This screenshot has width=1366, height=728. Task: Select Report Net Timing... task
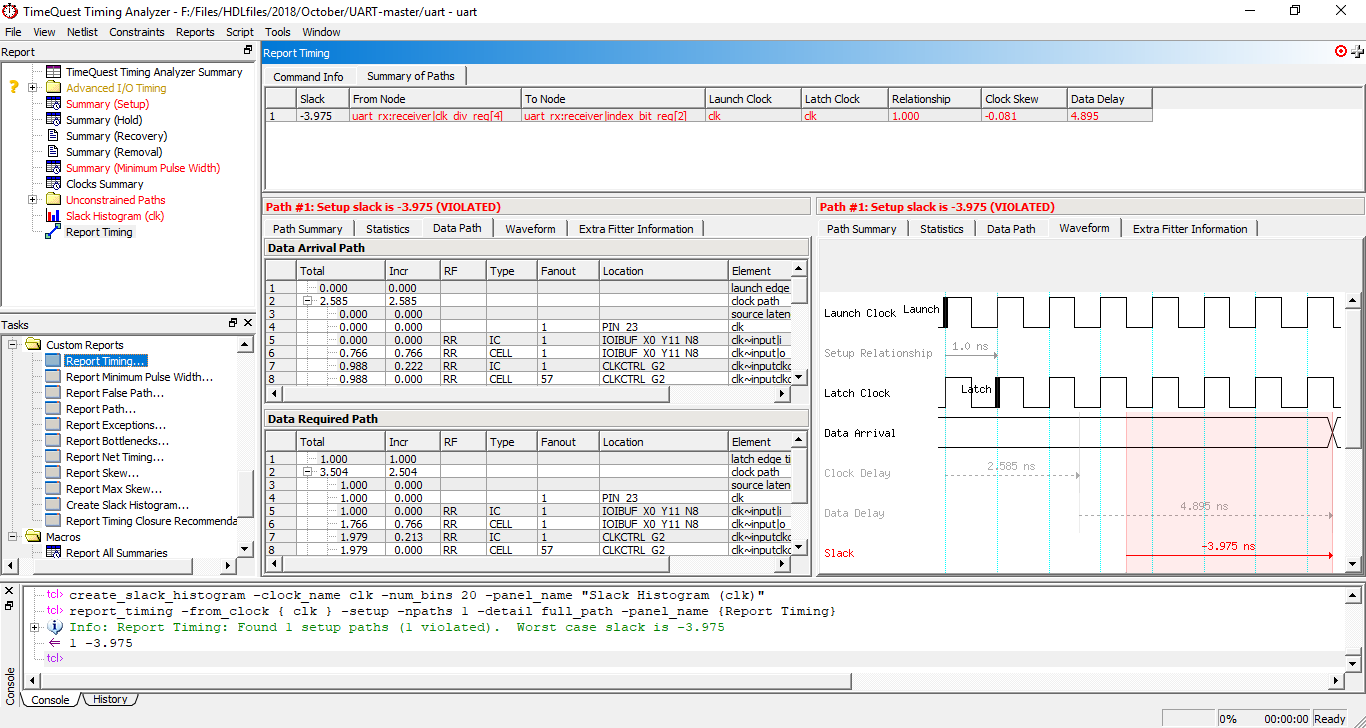pyautogui.click(x=115, y=457)
